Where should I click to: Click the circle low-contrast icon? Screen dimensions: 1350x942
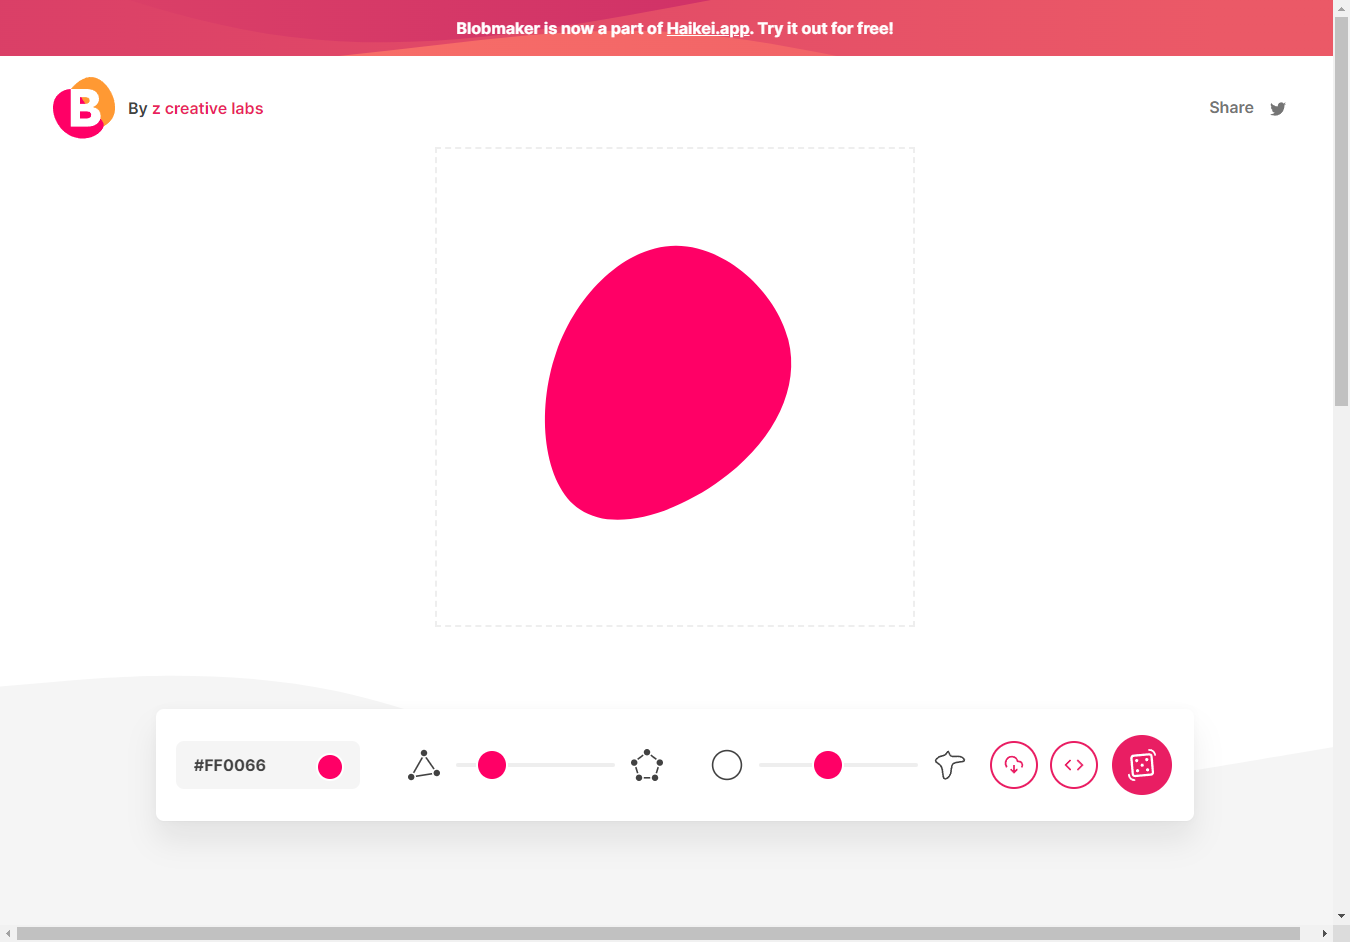(727, 765)
